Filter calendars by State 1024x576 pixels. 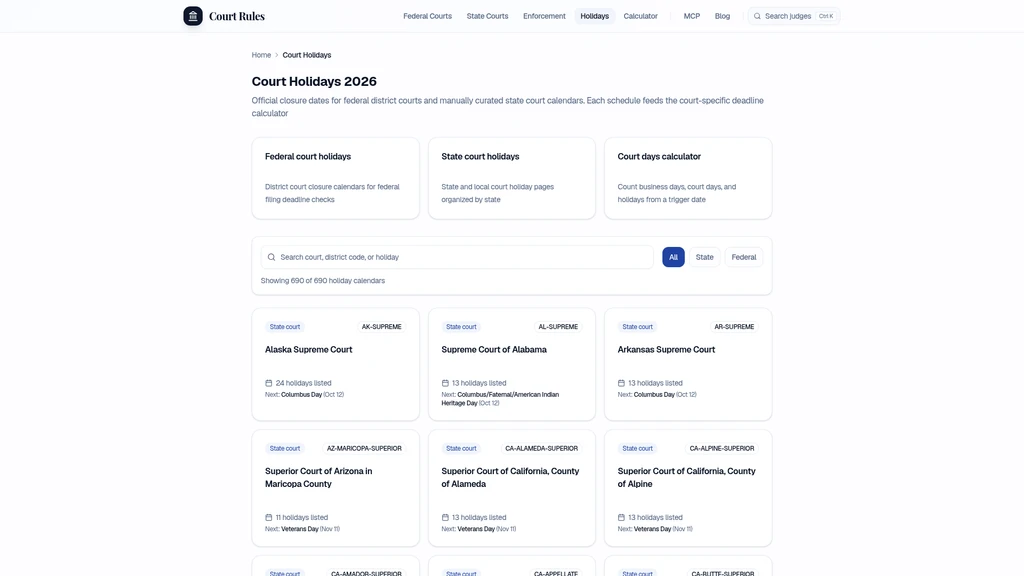pos(705,257)
